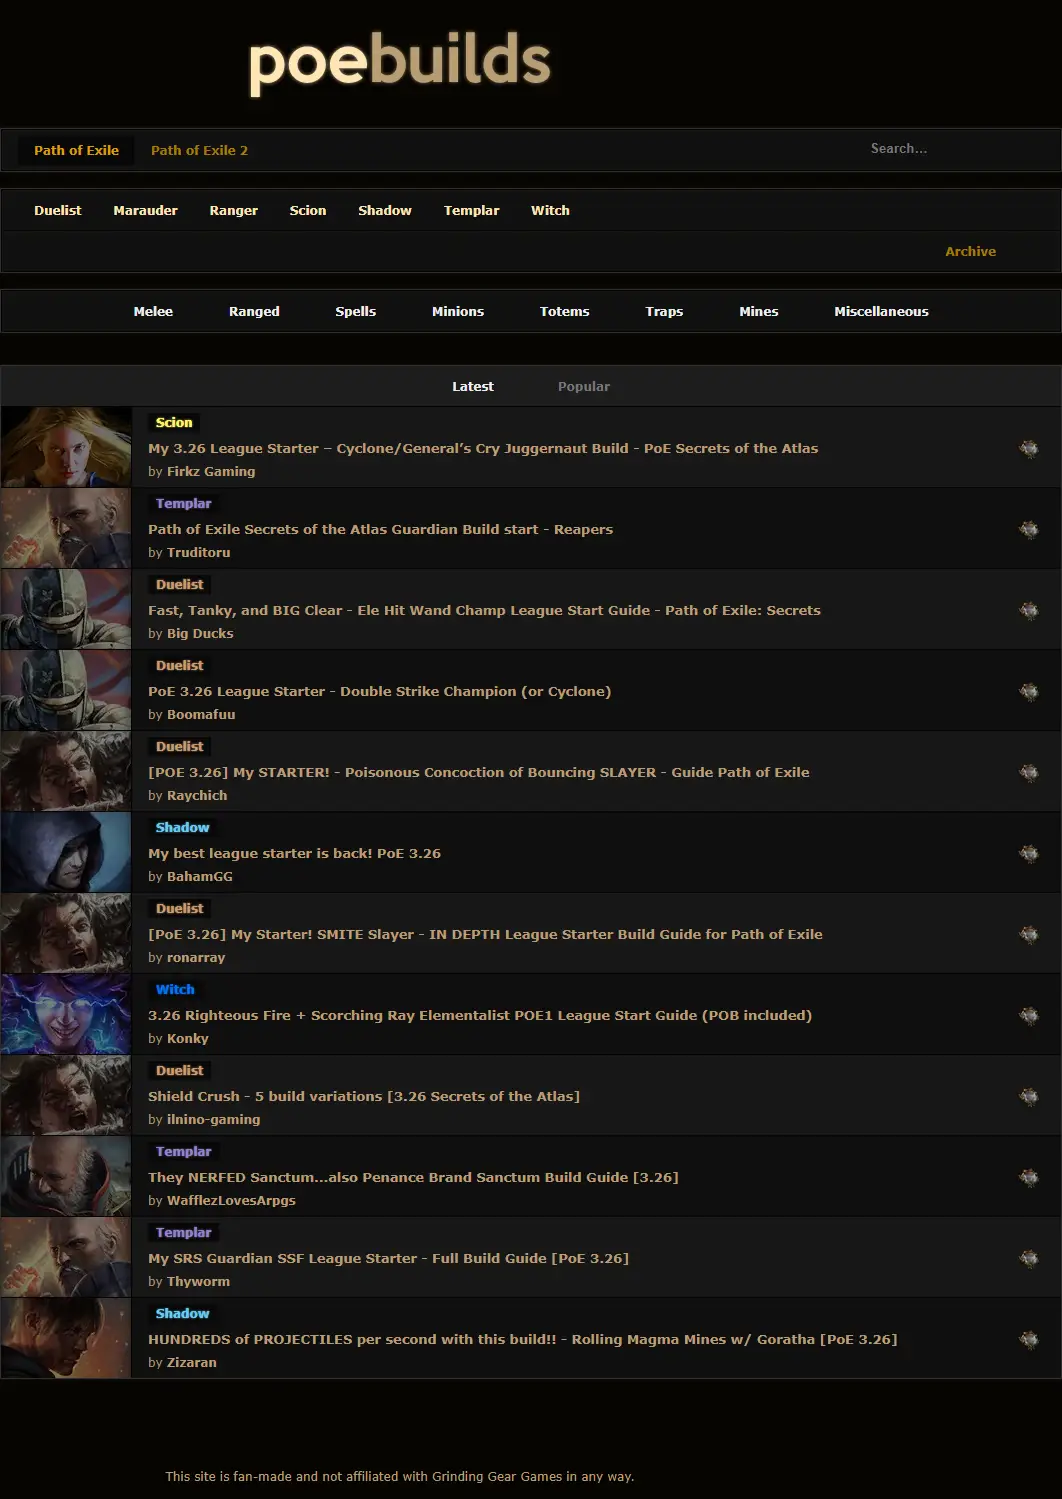Click the Witch tag on the Konky build
The image size is (1062, 1499).
pyautogui.click(x=175, y=989)
